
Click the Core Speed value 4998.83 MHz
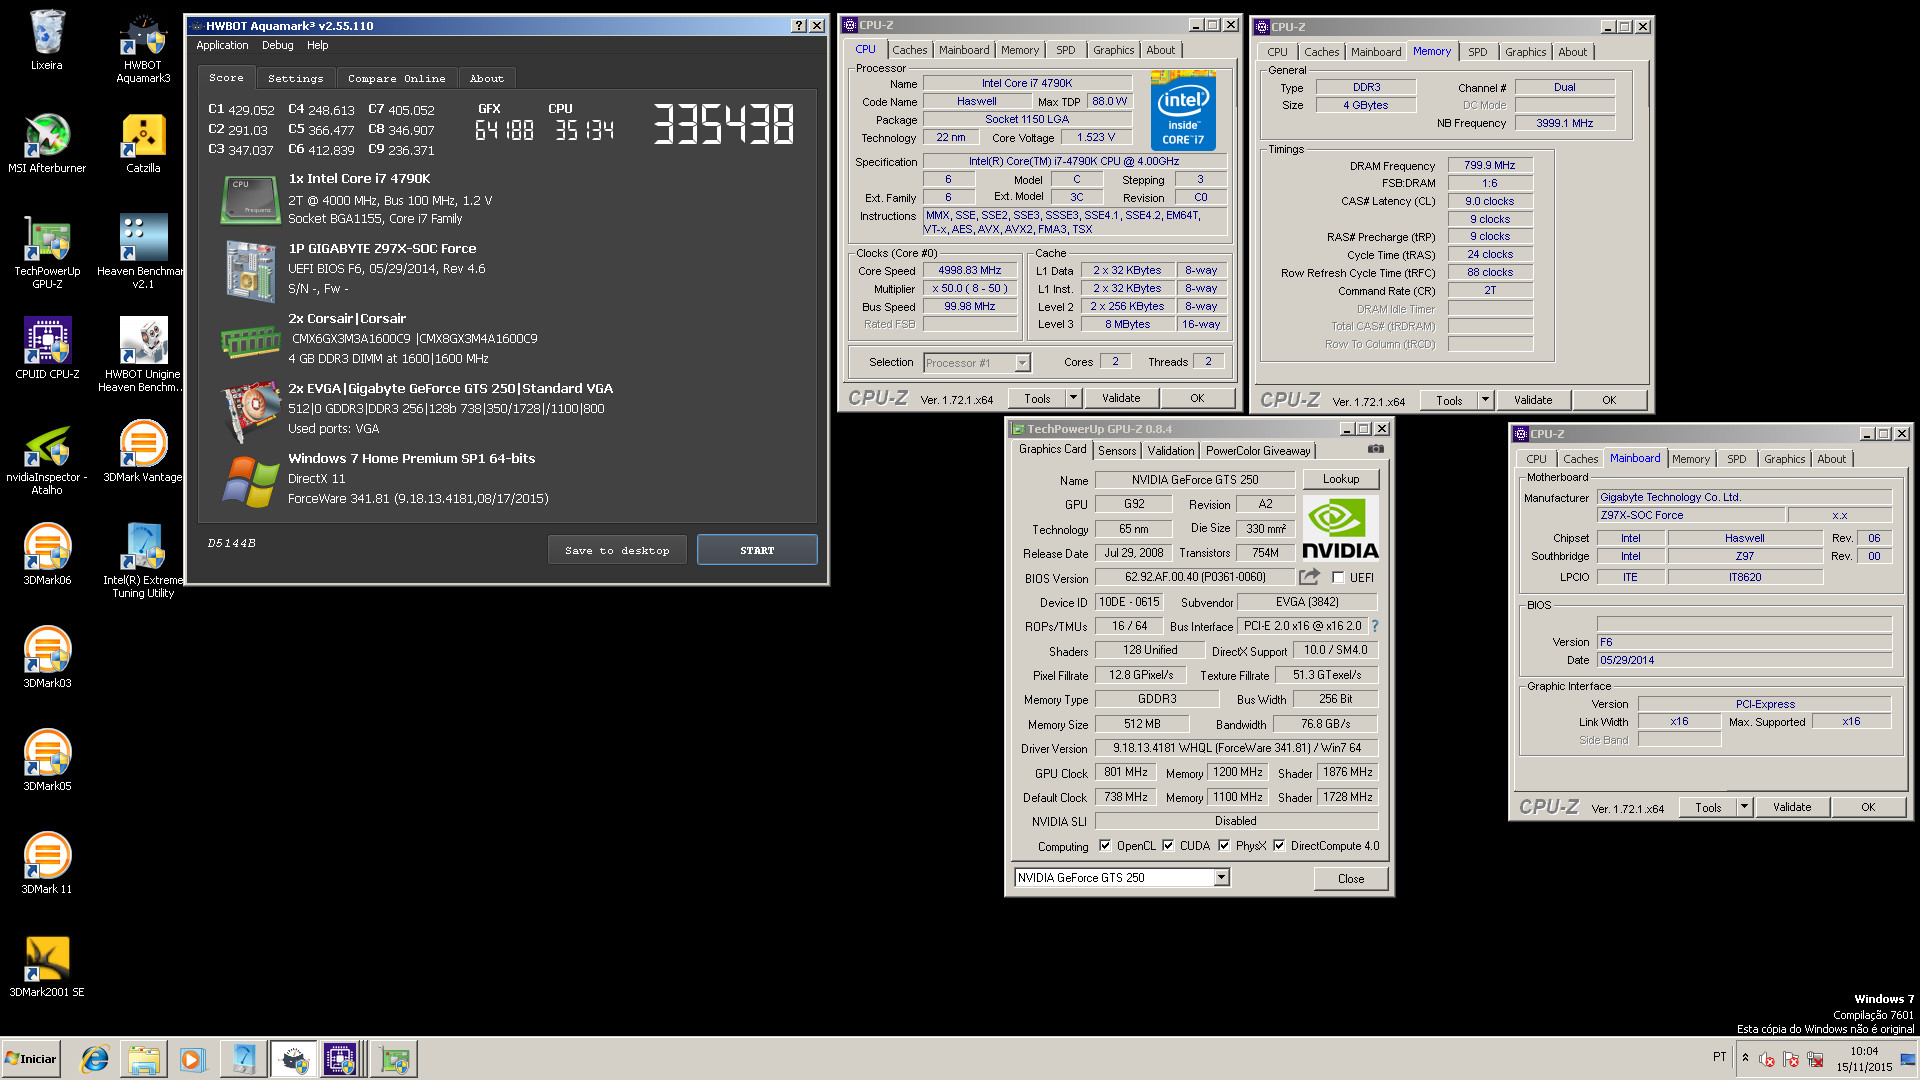tap(969, 271)
